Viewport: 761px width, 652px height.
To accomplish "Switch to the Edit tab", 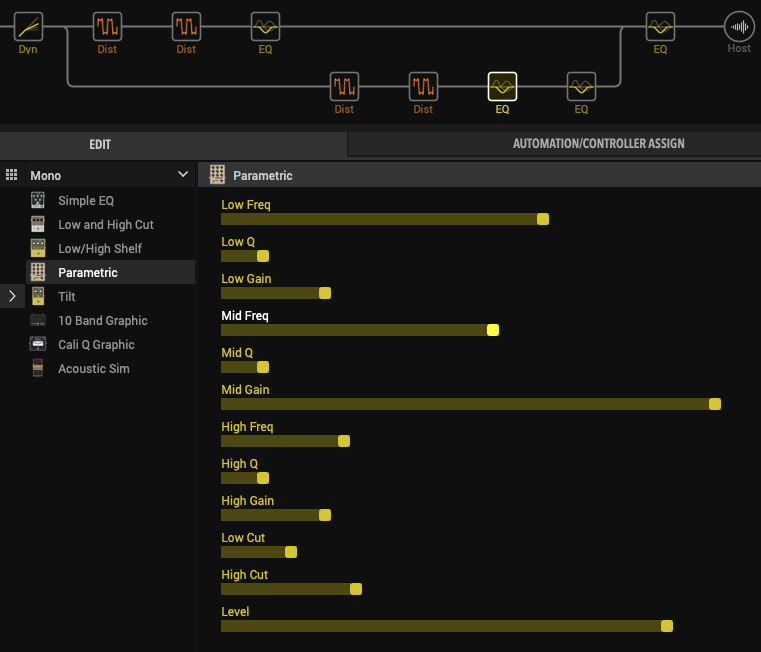I will (x=100, y=144).
